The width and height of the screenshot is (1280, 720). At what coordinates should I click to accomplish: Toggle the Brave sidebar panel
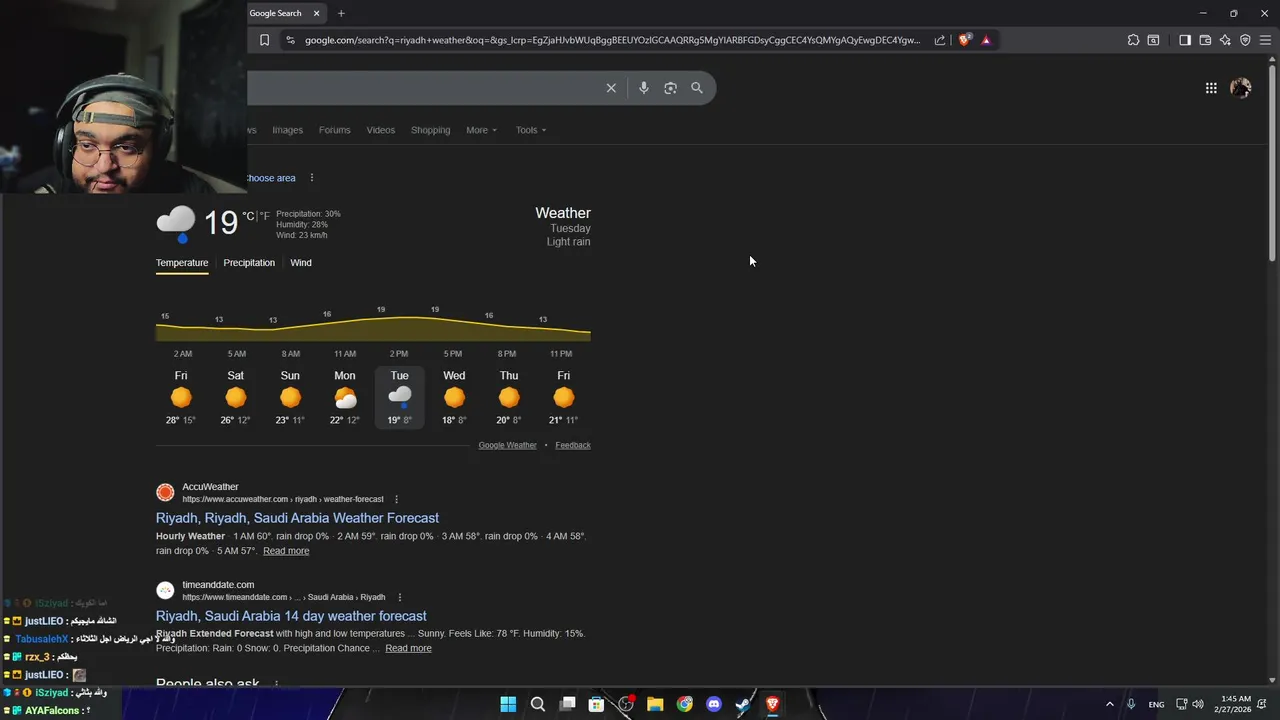(x=1185, y=40)
